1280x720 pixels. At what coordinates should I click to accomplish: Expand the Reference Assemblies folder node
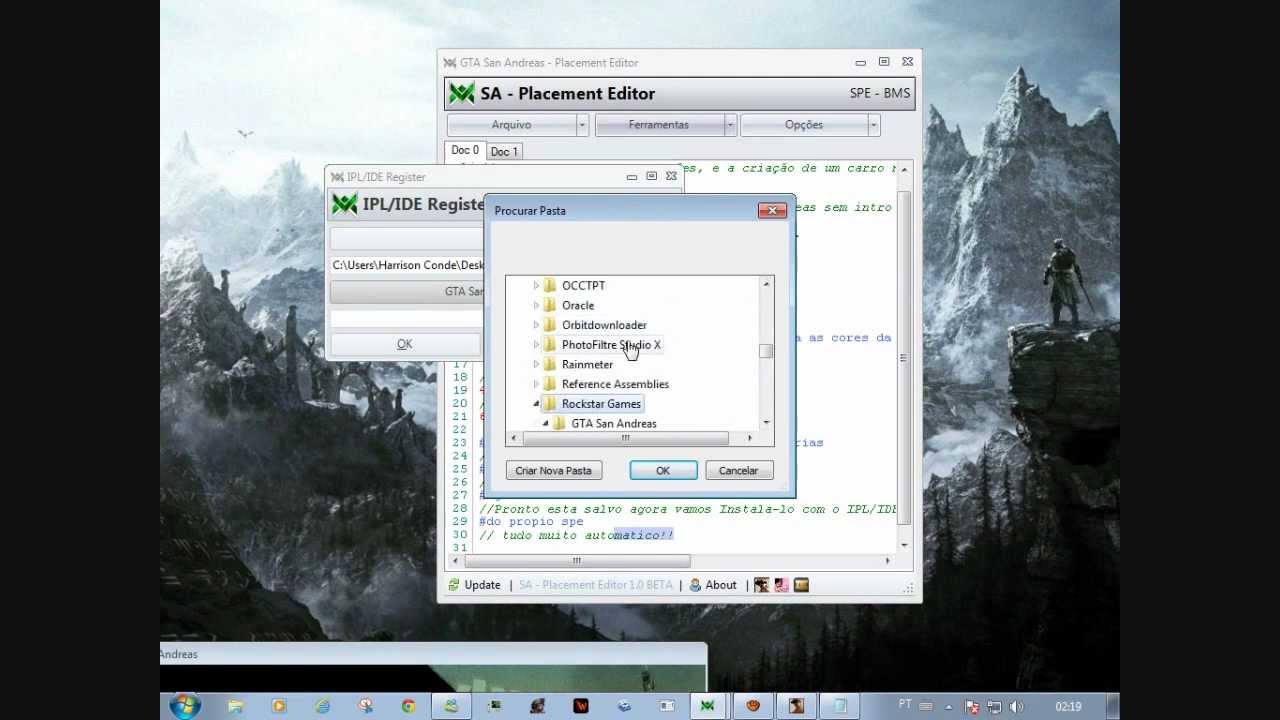tap(536, 384)
